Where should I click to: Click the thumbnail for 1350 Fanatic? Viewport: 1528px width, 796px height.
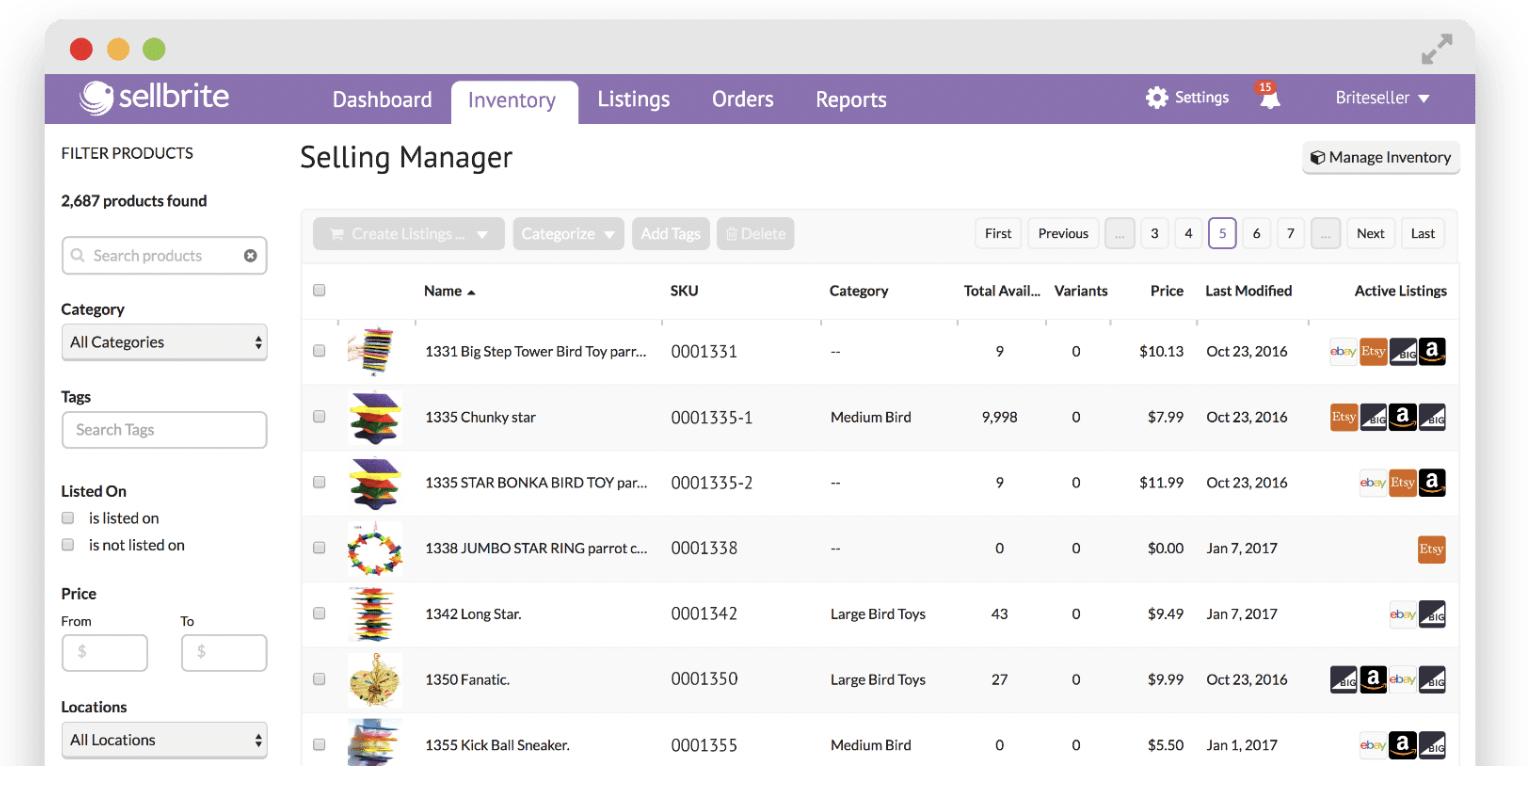point(376,679)
